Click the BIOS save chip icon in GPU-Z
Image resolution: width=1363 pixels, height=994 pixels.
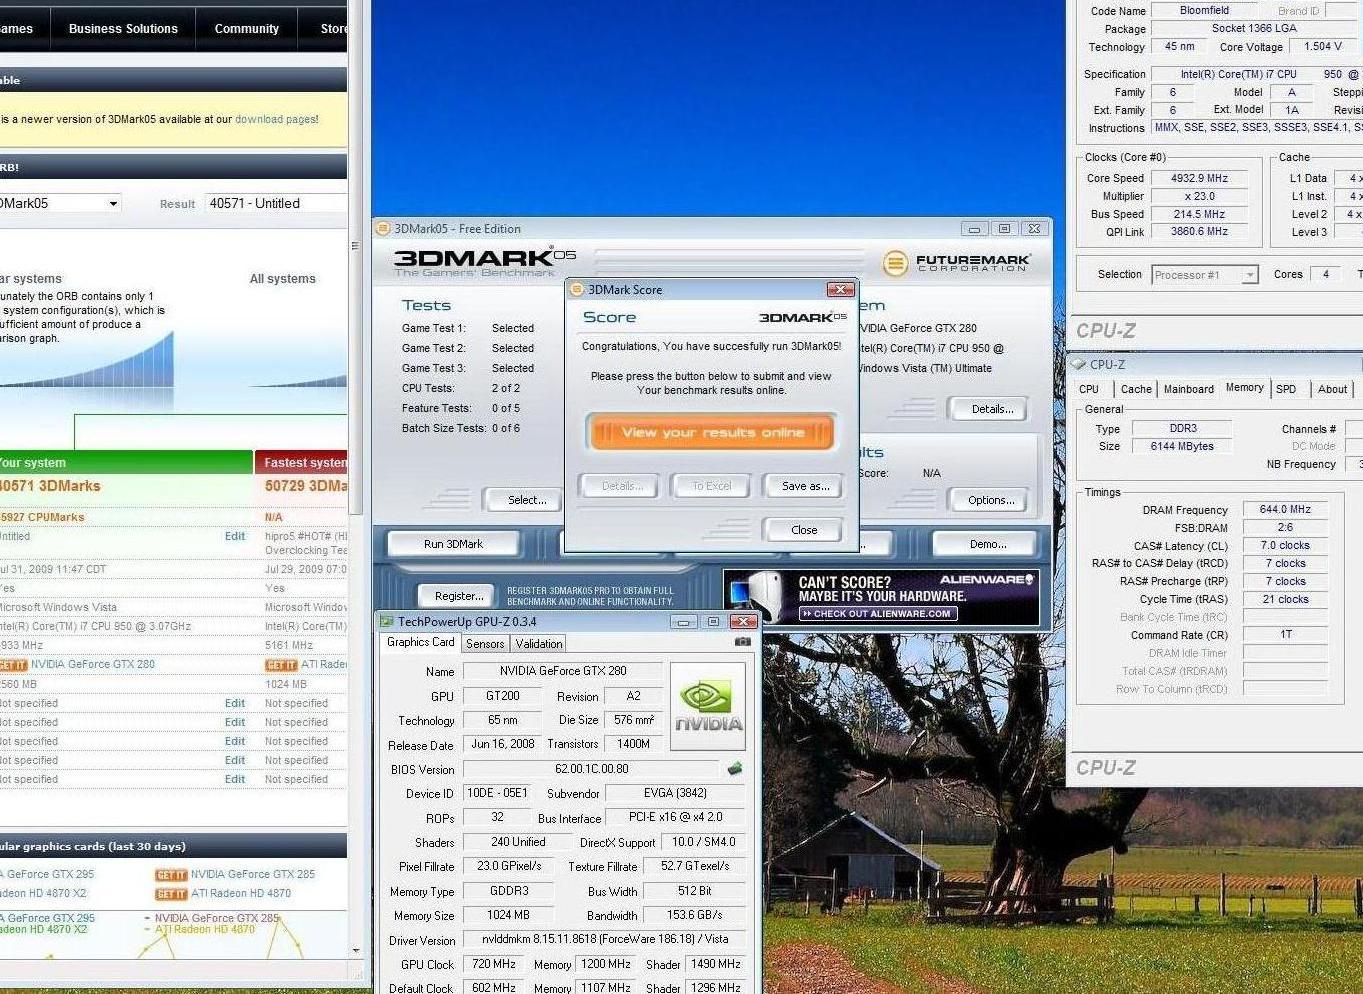pyautogui.click(x=735, y=769)
